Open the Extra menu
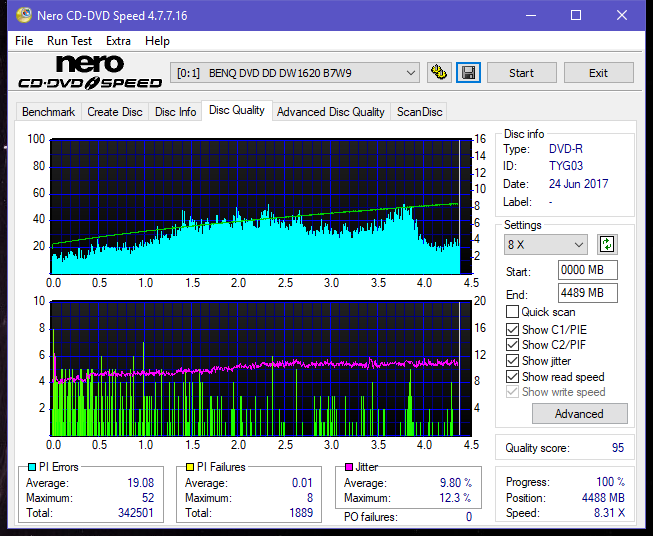Viewport: 653px width, 536px height. tap(118, 41)
